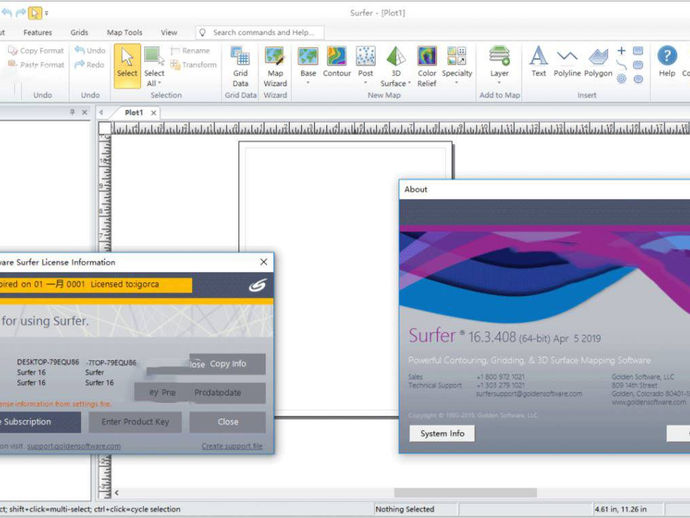Click the Create support file link

pyautogui.click(x=232, y=446)
